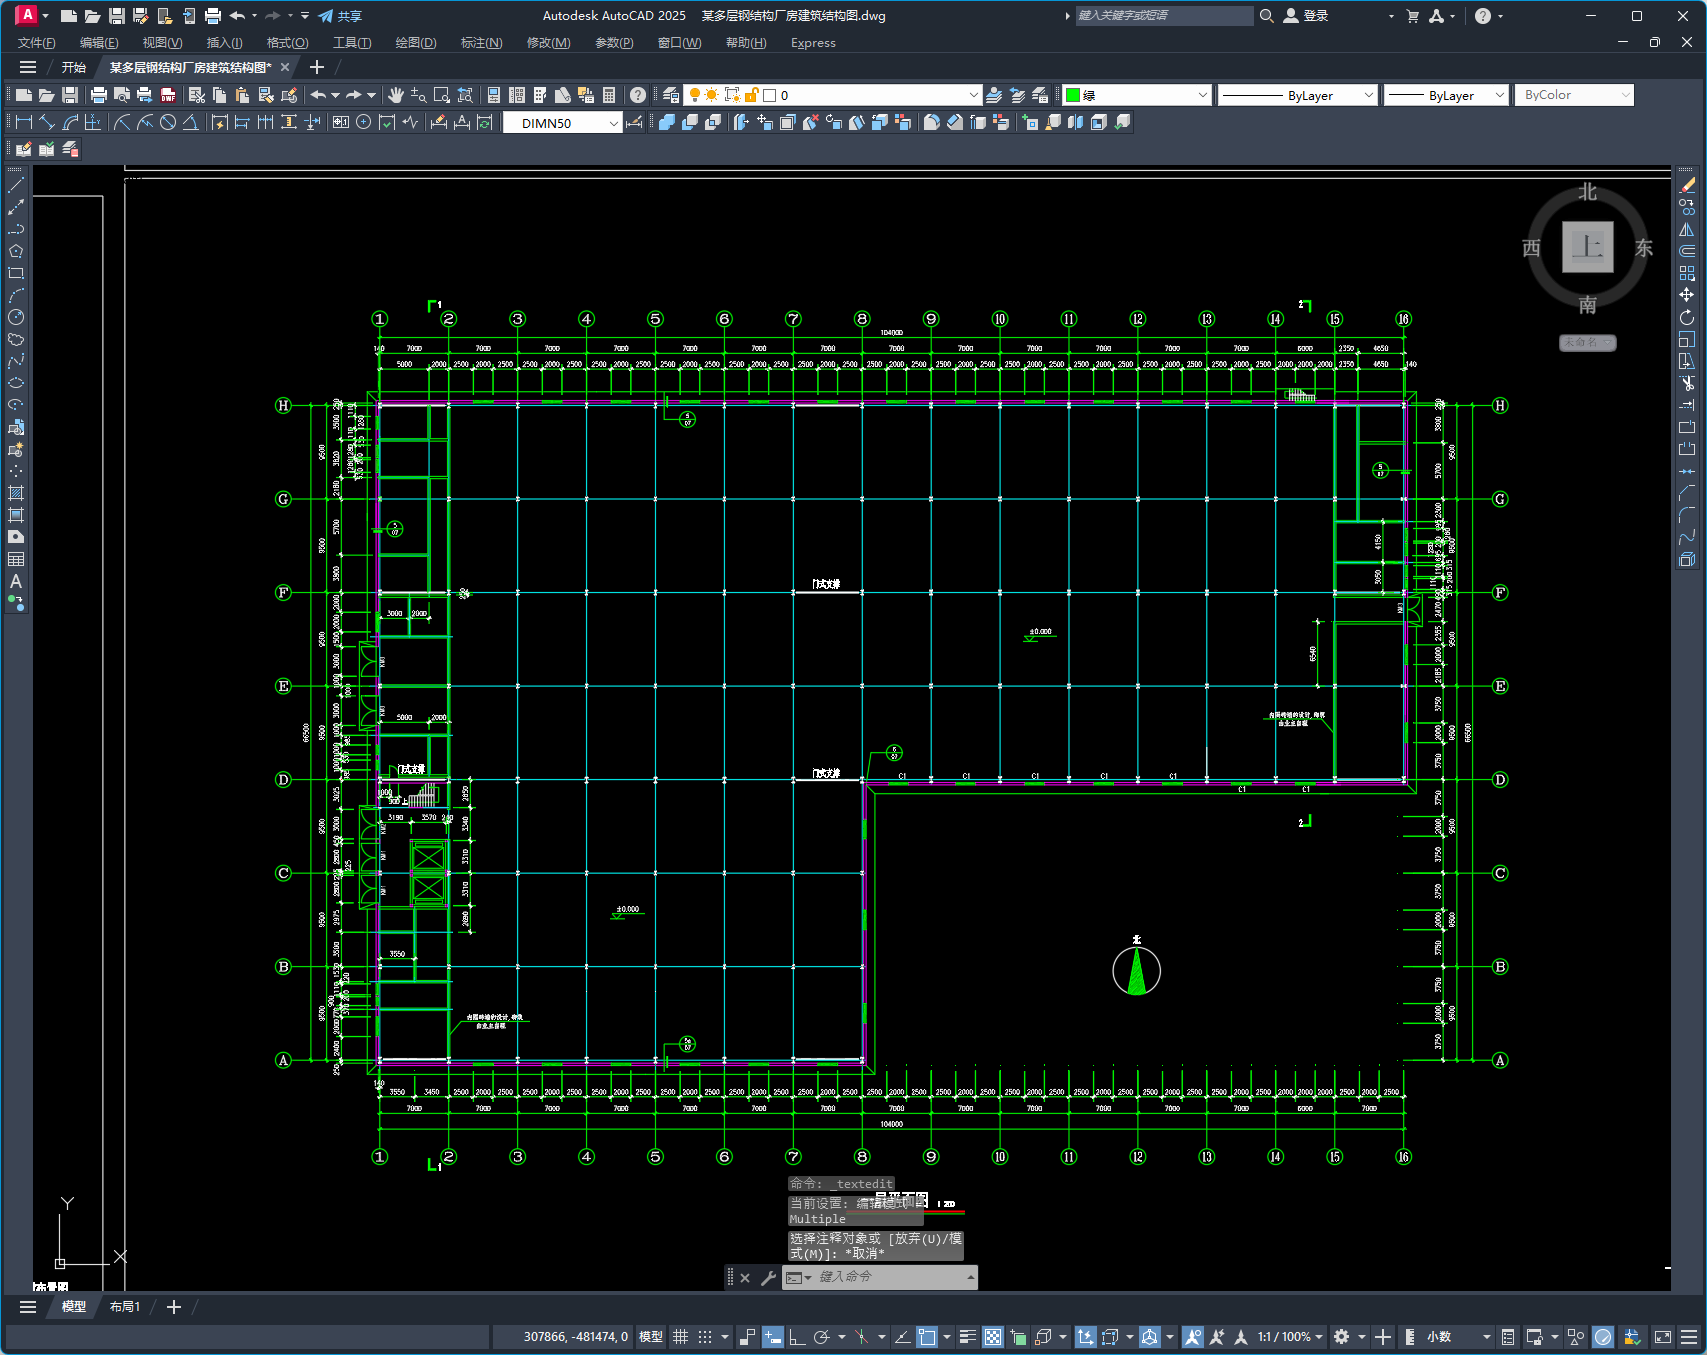Open the 文件(F) menu
The width and height of the screenshot is (1707, 1355).
click(37, 43)
